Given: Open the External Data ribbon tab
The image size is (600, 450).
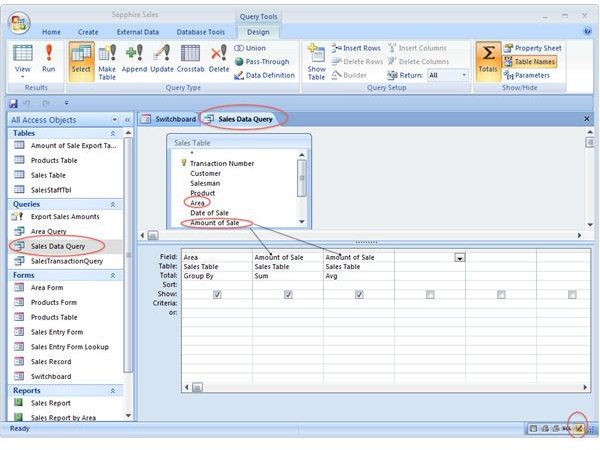Looking at the screenshot, I should (138, 32).
